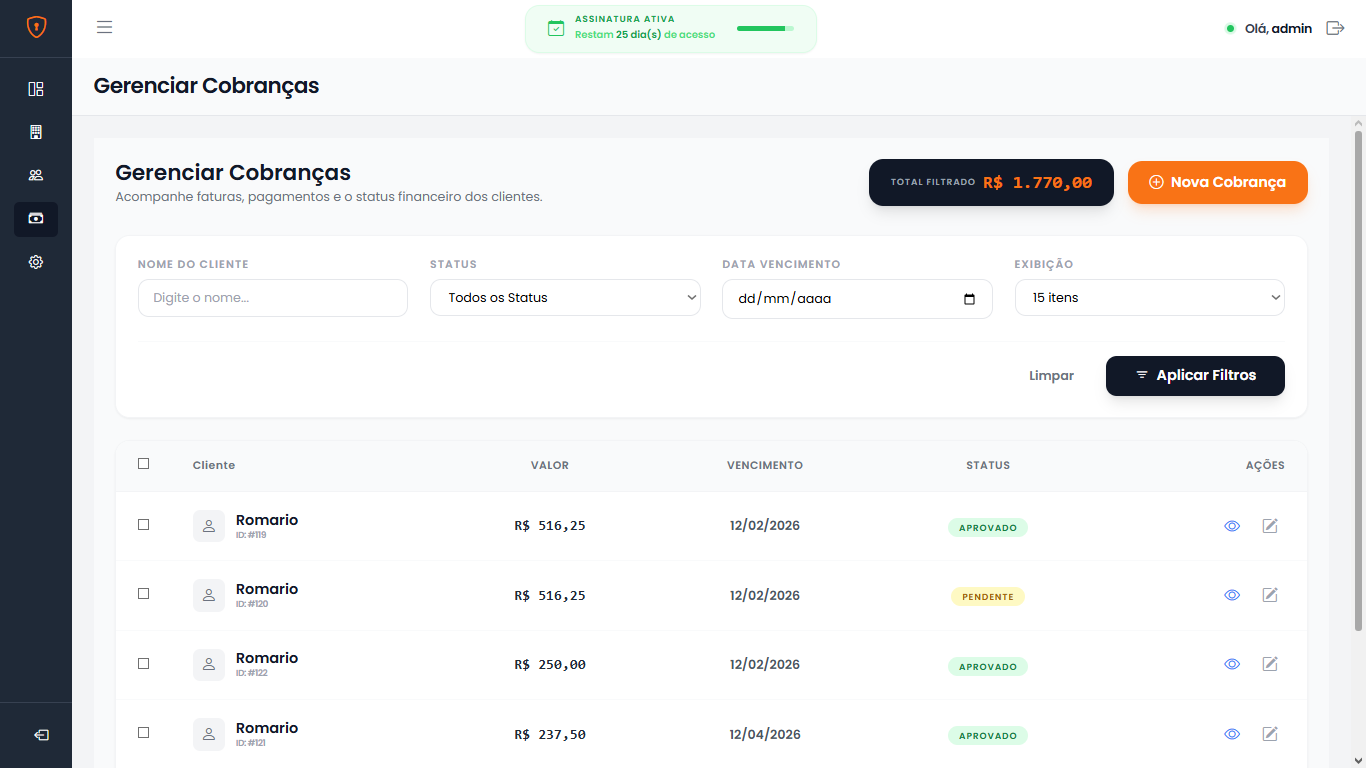Click the logout icon at sidebar bottom

coord(41,735)
